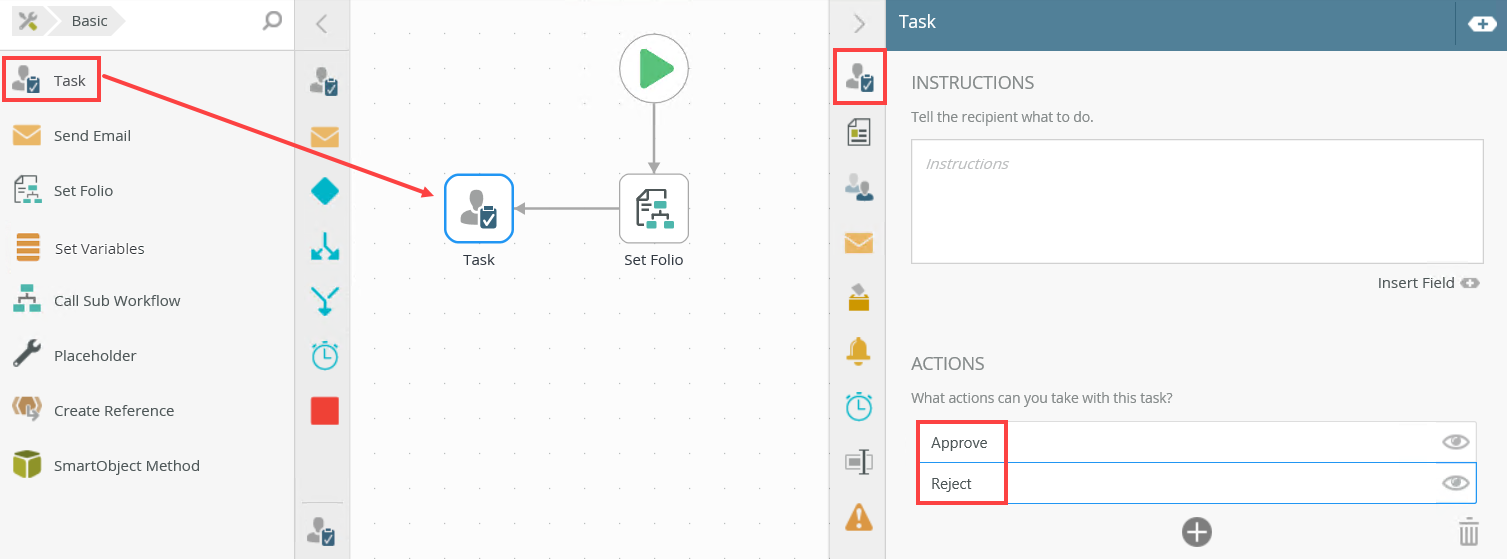Open toolbox search magnifier

click(x=272, y=21)
